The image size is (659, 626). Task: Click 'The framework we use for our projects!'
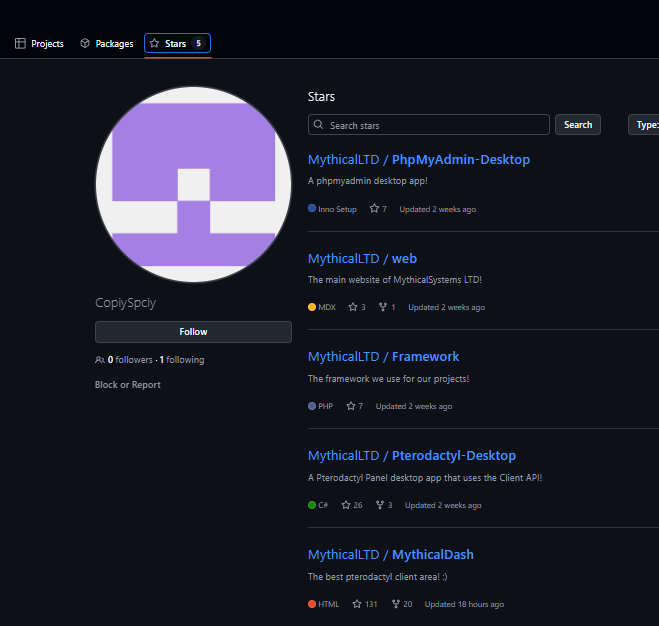(x=388, y=379)
